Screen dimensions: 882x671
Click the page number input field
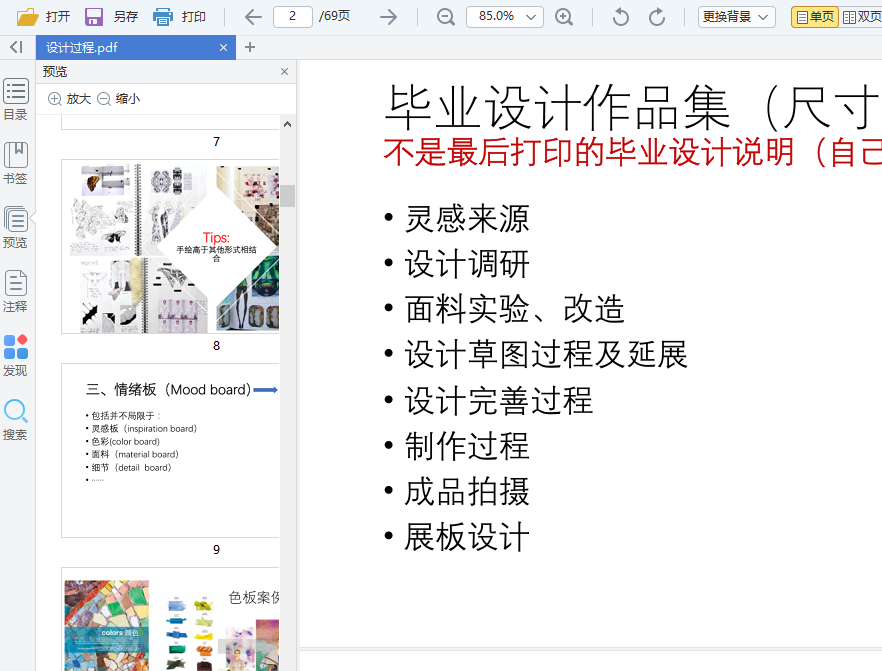(x=292, y=16)
